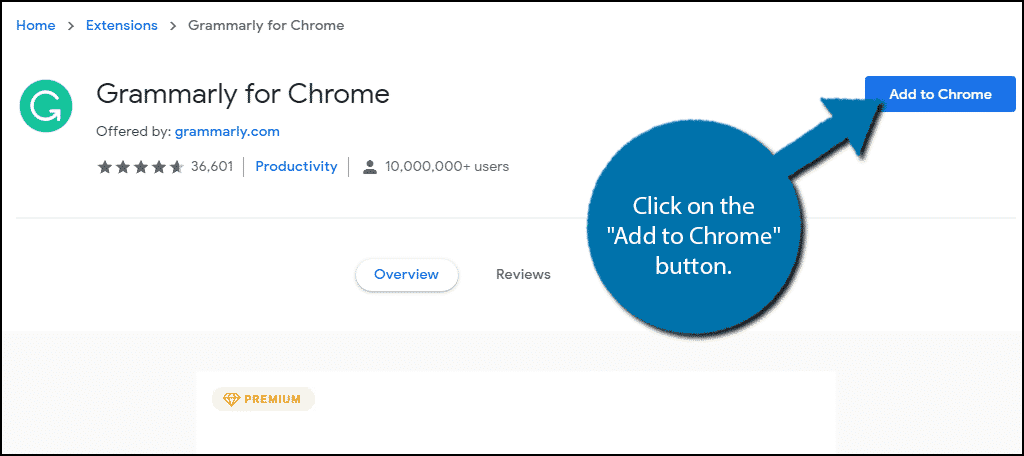Click the Grammarly for Chrome title heading
This screenshot has width=1024, height=456.
pyautogui.click(x=243, y=95)
